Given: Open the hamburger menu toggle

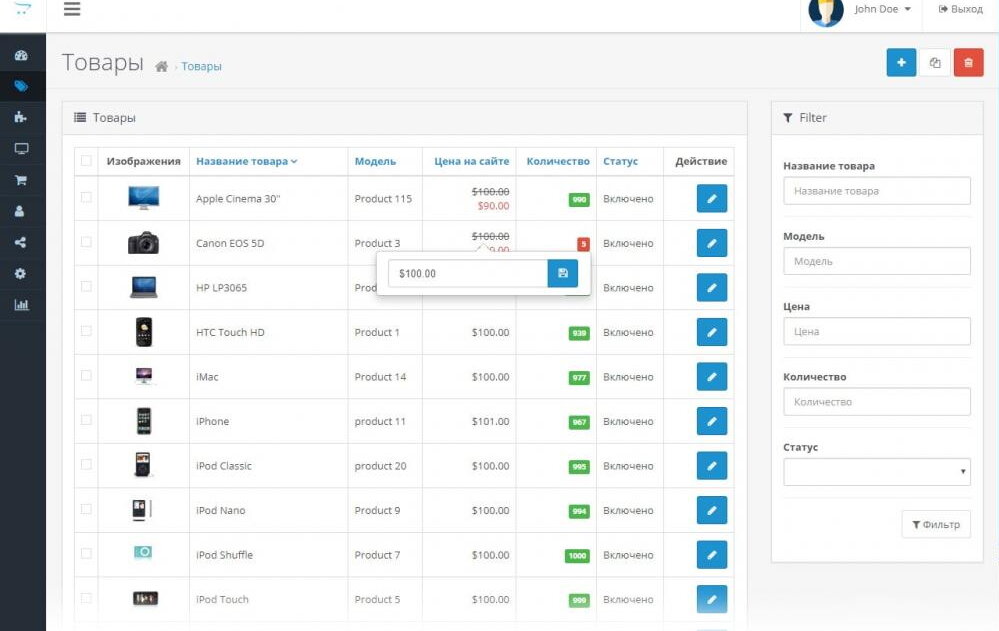Looking at the screenshot, I should click(72, 10).
